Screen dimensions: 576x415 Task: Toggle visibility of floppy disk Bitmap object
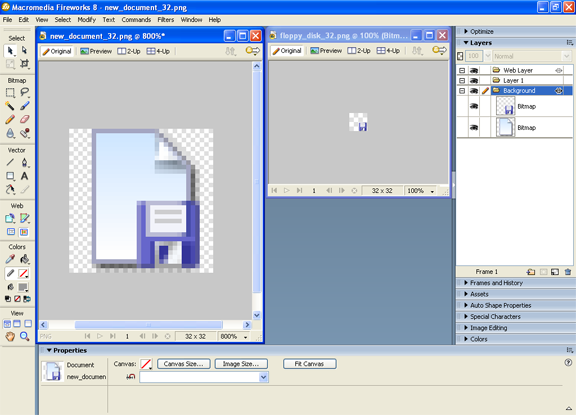point(474,107)
